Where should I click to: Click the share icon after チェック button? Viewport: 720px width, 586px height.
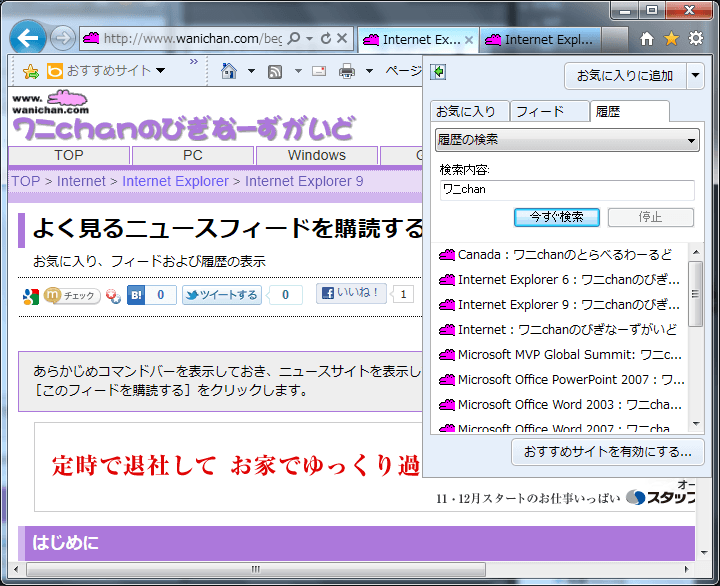(x=113, y=296)
